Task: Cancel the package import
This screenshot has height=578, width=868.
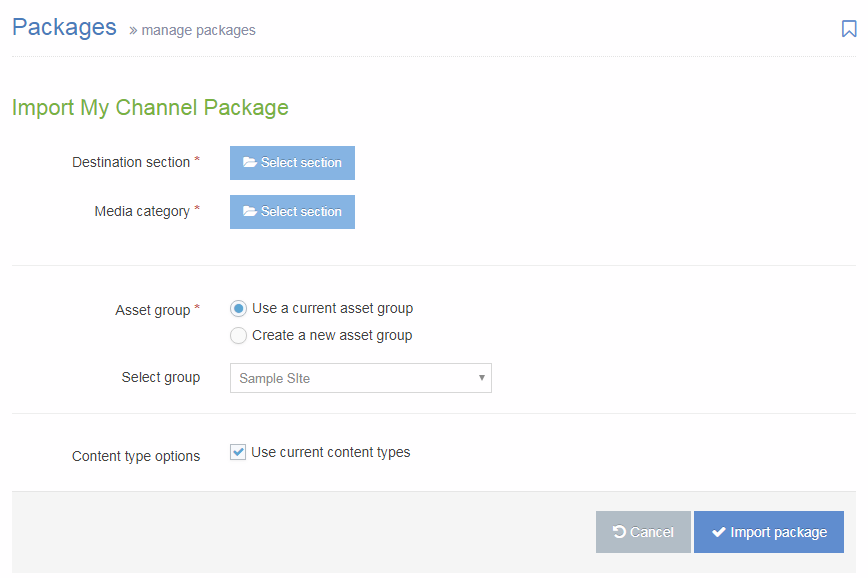Action: (643, 532)
